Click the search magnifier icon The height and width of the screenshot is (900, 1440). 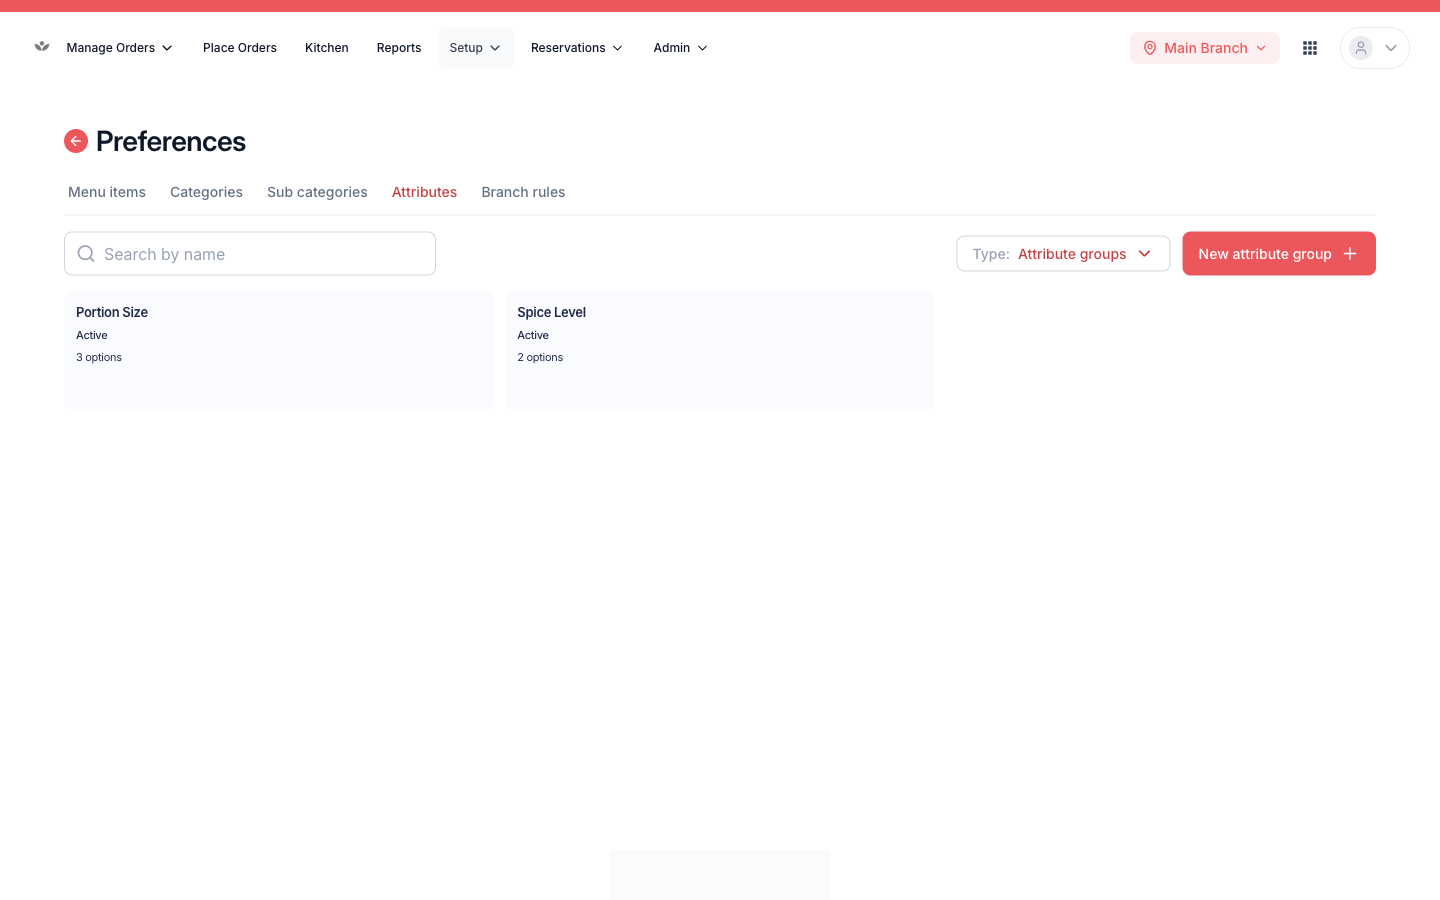(86, 254)
